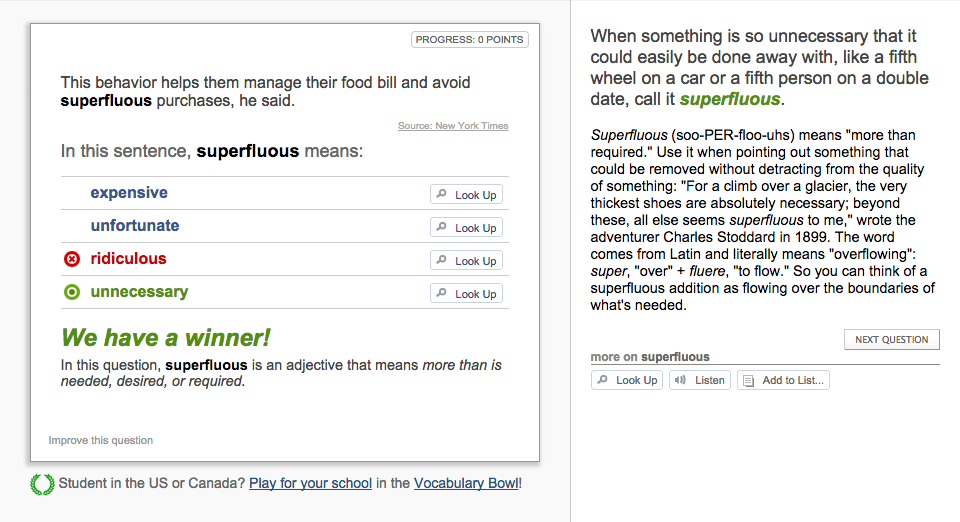Click the speaker Listen button
This screenshot has width=960, height=522.
coord(700,380)
